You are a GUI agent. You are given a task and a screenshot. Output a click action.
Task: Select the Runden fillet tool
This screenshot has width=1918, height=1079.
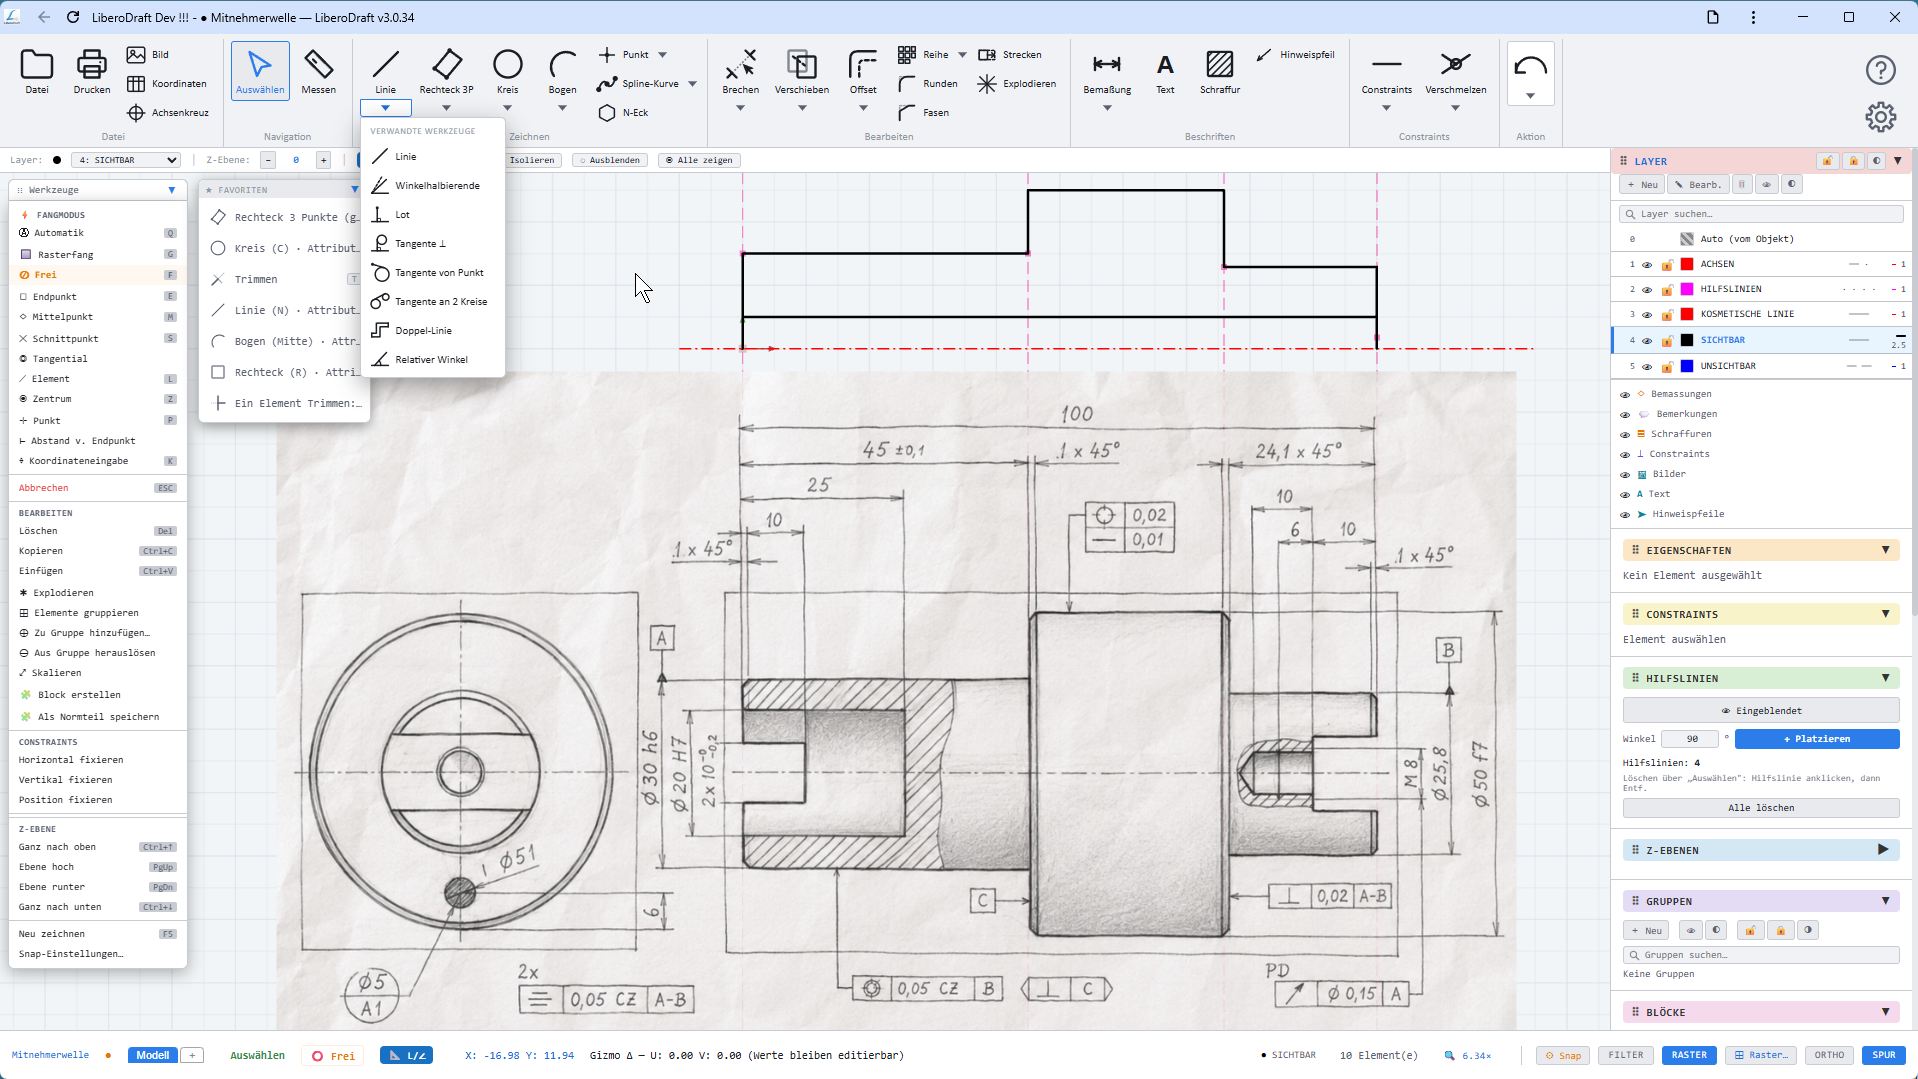point(928,84)
